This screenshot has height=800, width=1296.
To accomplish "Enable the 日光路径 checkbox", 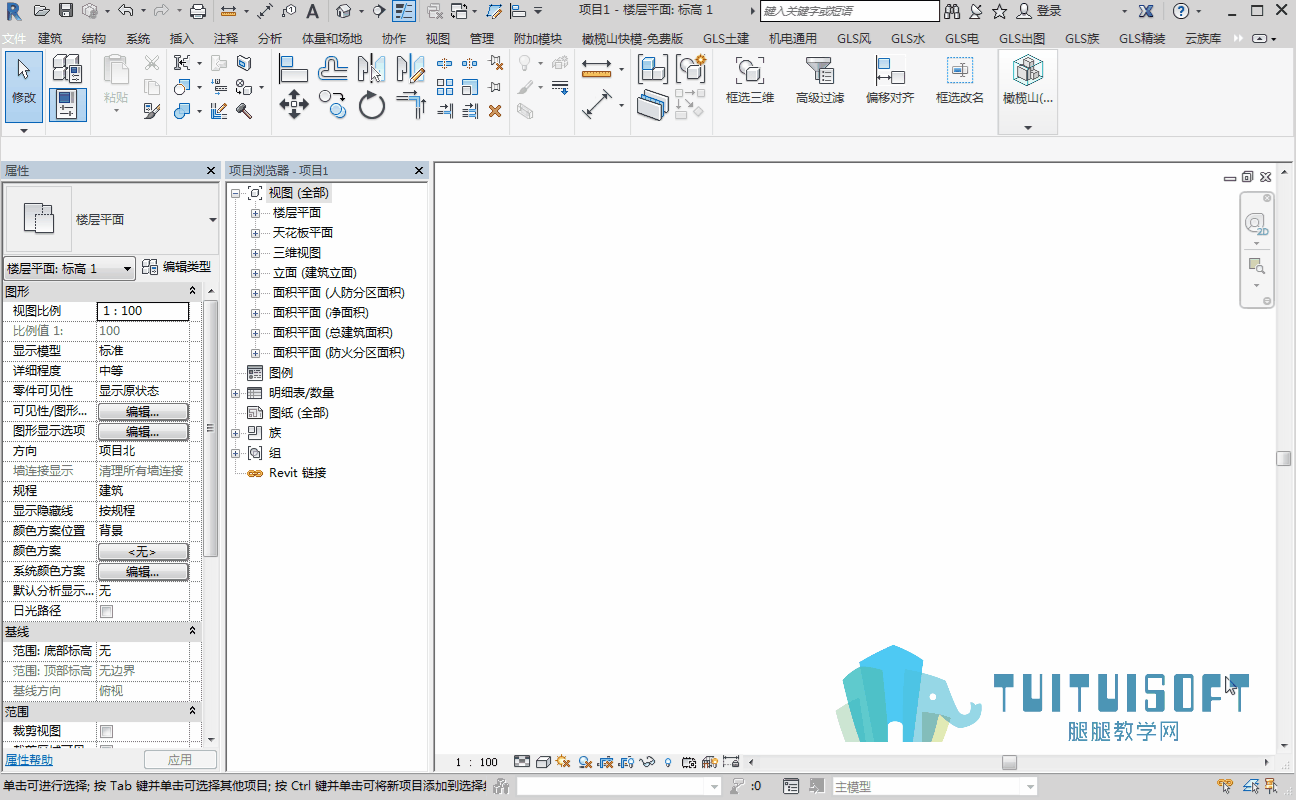I will click(107, 611).
